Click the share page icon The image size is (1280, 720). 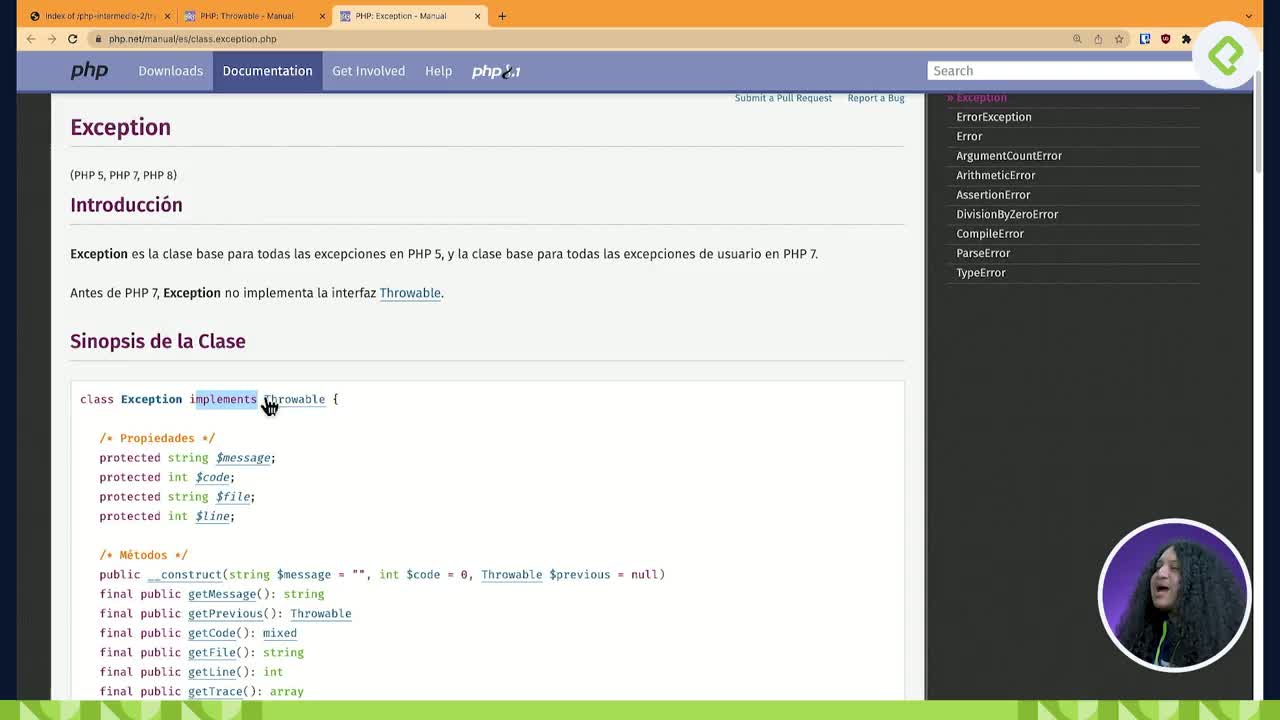(1098, 39)
